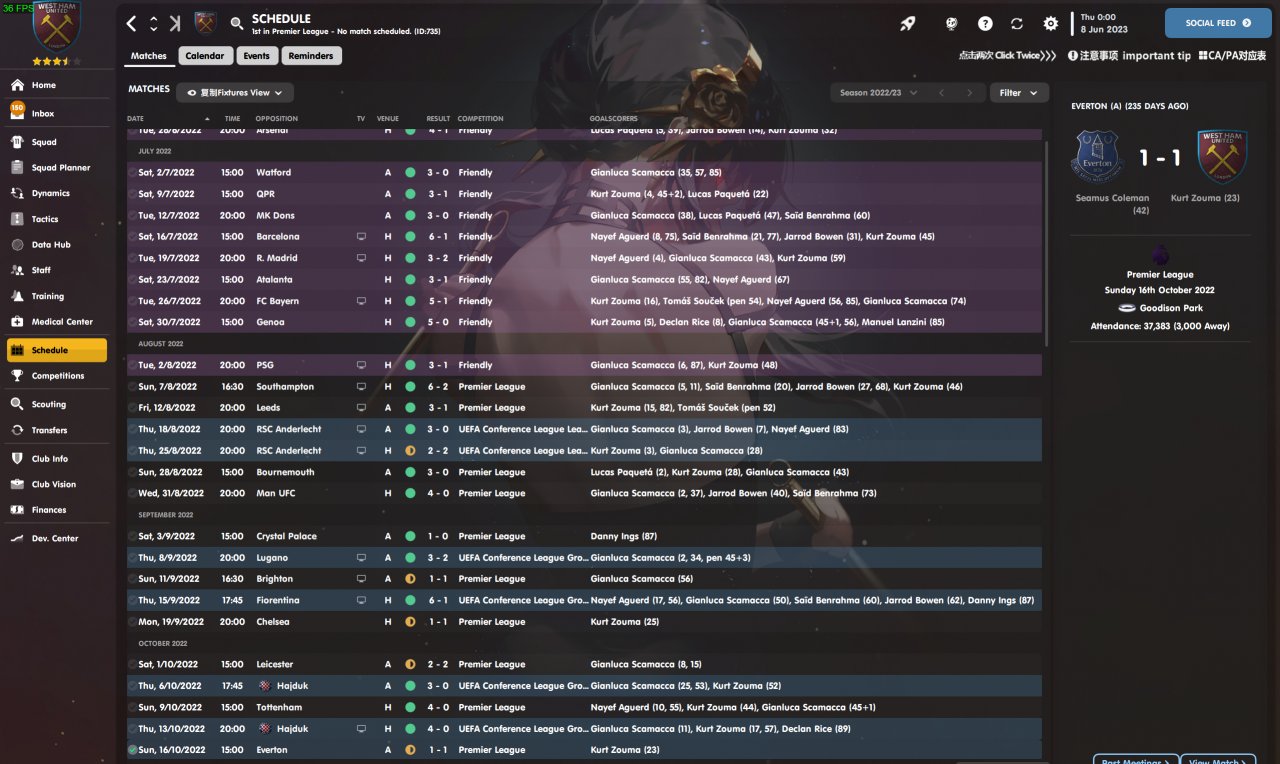Image resolution: width=1280 pixels, height=764 pixels.
Task: Click the matches list vertical scrollbar
Action: click(x=1047, y=245)
